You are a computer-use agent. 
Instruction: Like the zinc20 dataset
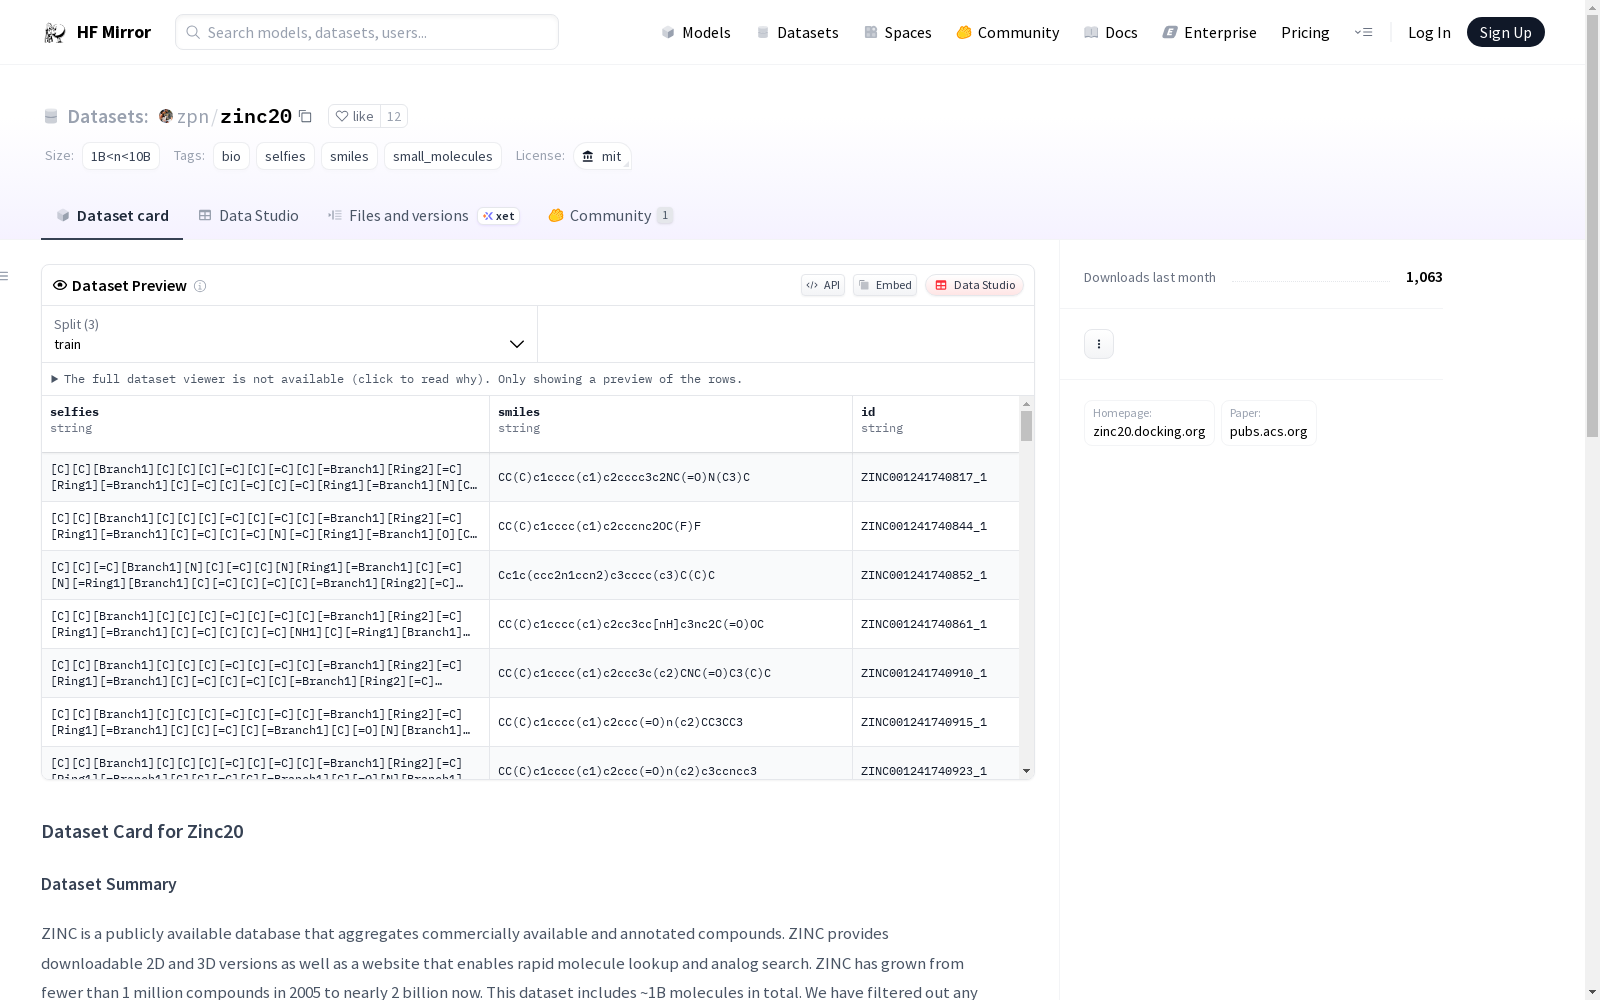tap(354, 117)
